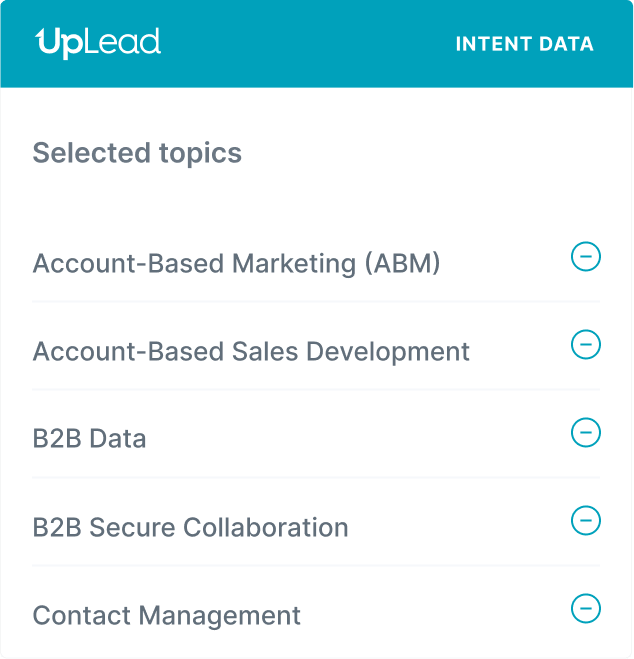Deselect B2B Secure Collaboration via its minus icon
Image resolution: width=634 pixels, height=659 pixels.
(585, 521)
